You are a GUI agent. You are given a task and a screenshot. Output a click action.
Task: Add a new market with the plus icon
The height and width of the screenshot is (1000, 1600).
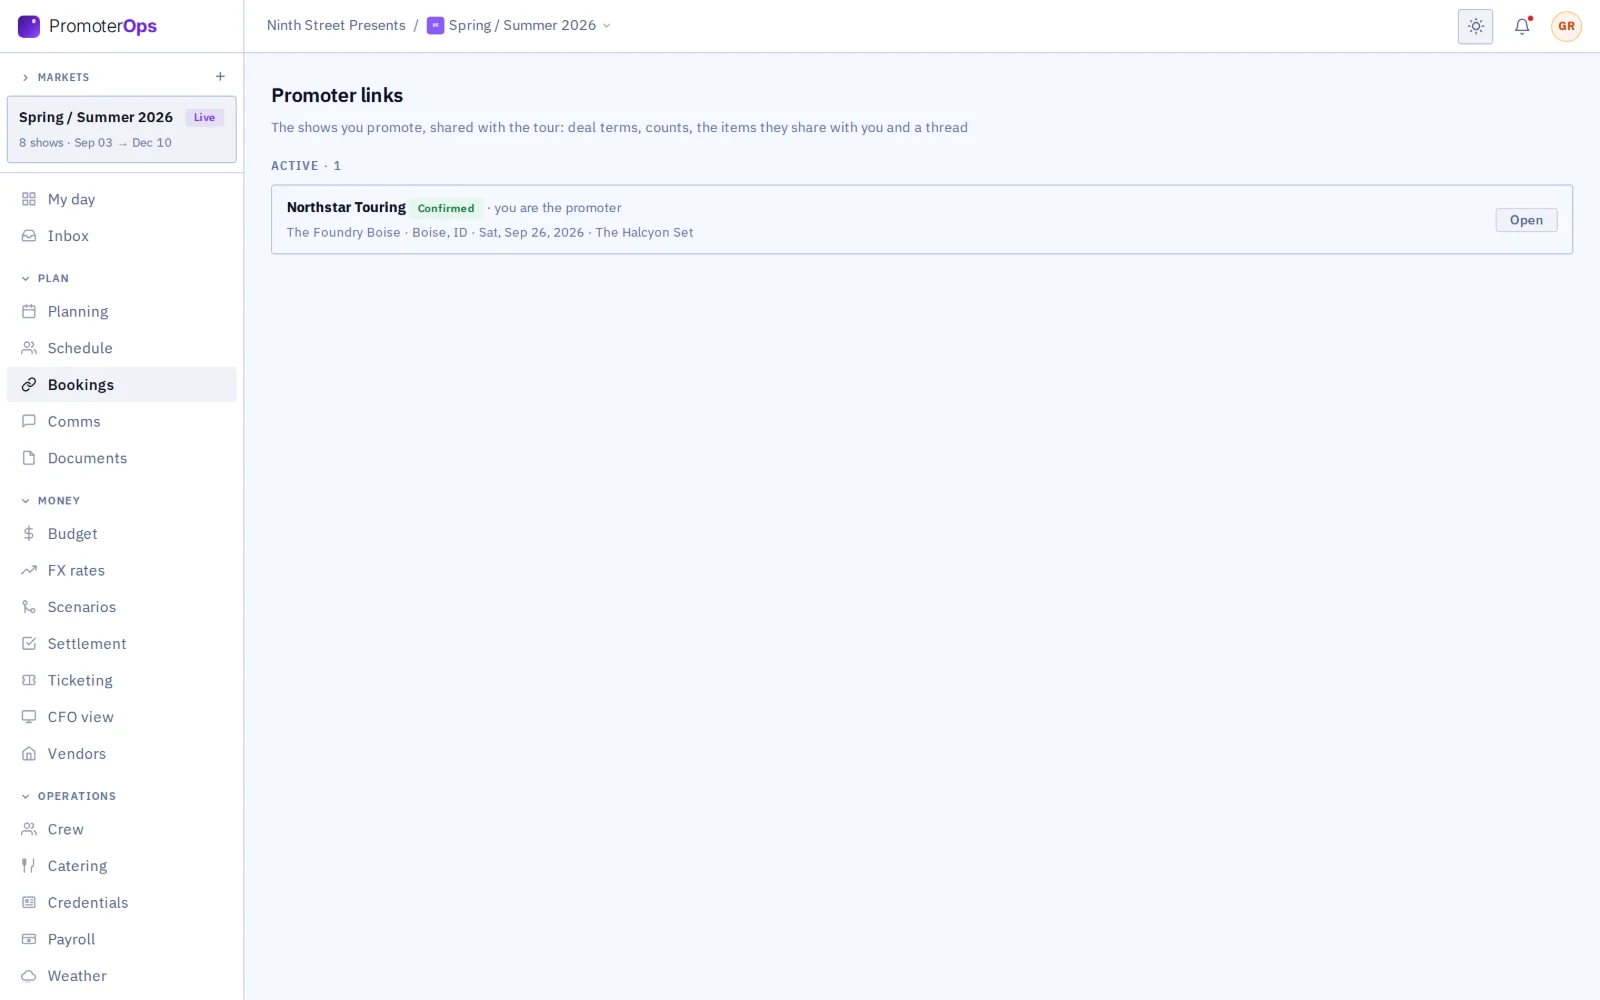click(x=220, y=77)
